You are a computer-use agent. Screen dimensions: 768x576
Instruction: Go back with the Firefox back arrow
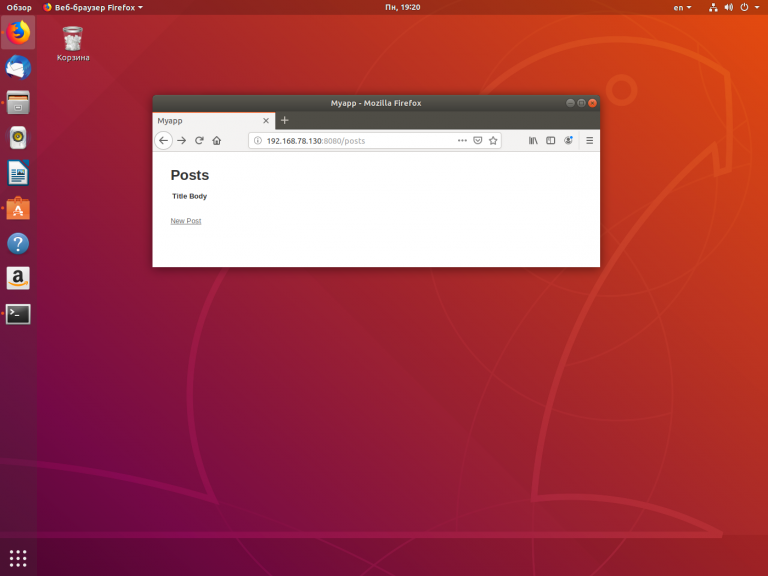pos(164,141)
